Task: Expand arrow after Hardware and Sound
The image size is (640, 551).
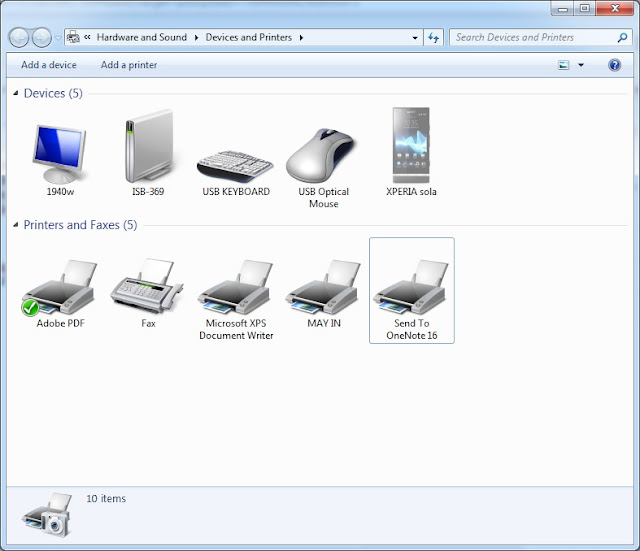Action: click(x=196, y=38)
